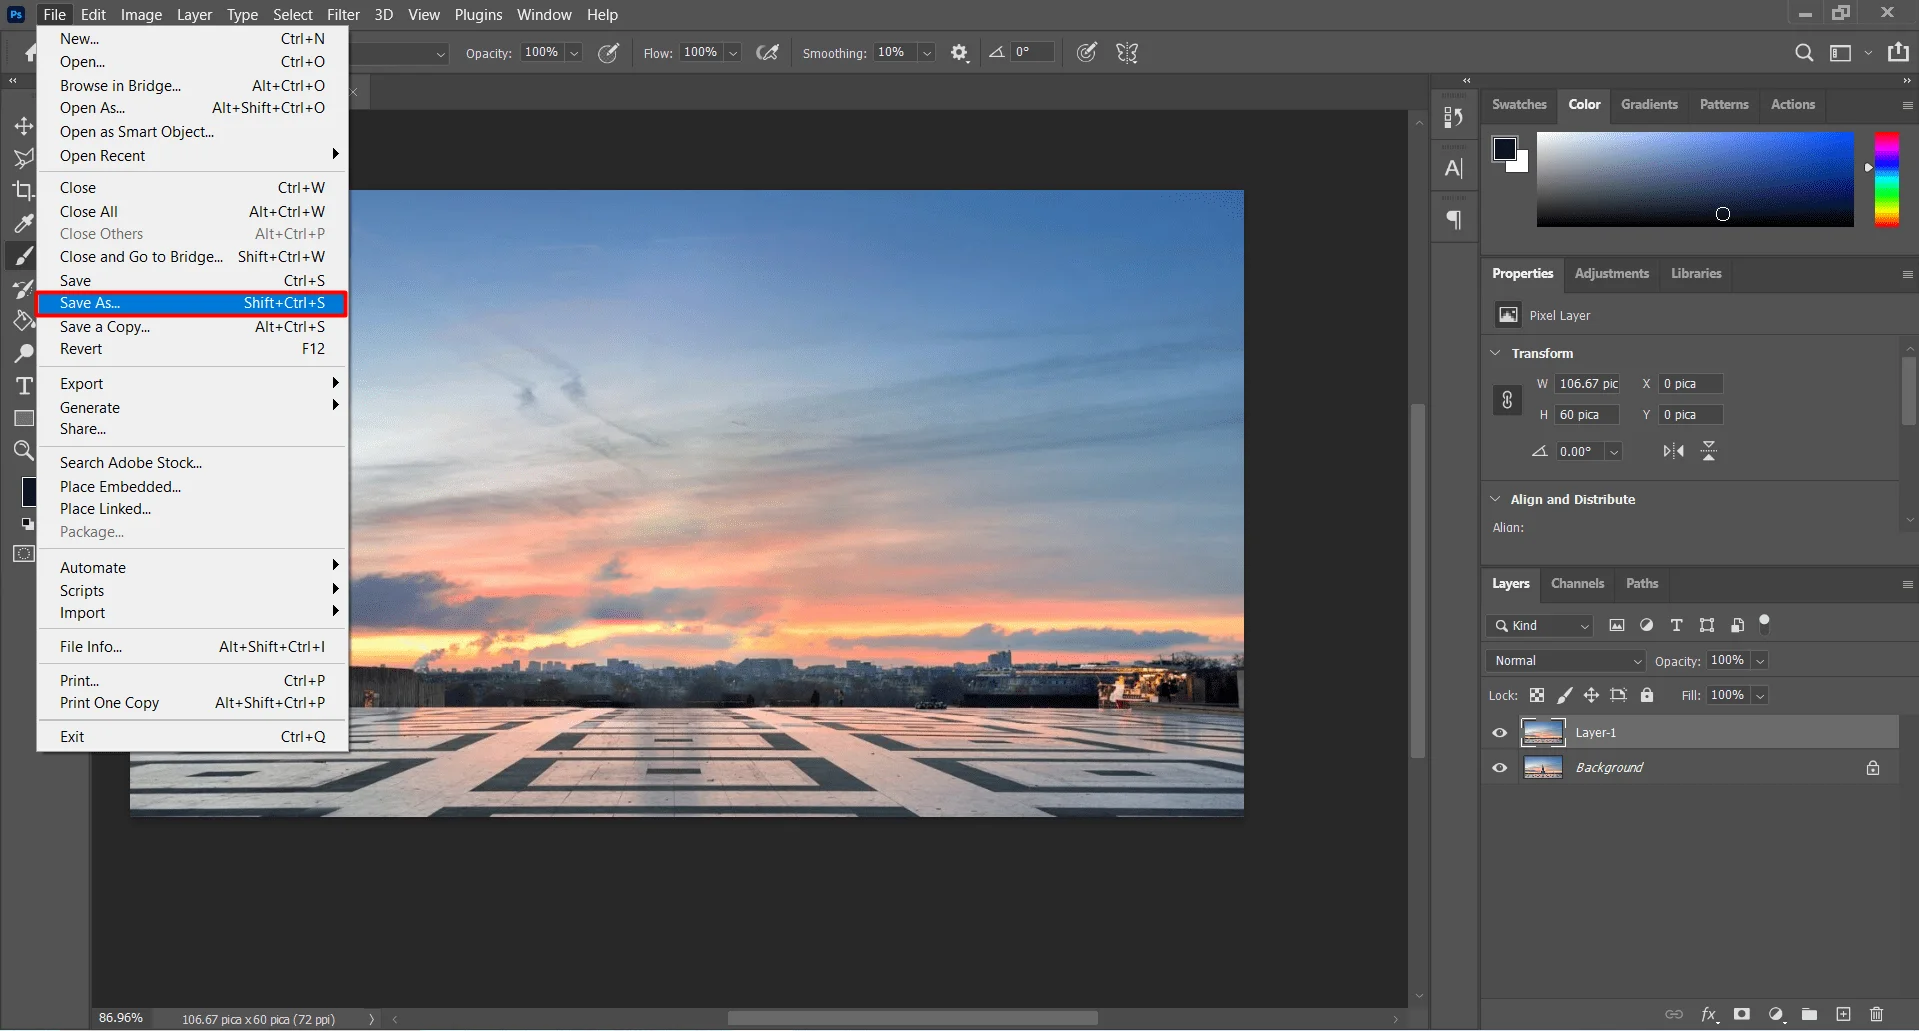Choose Place Embedded from File menu
This screenshot has height=1031, width=1919.
[192, 487]
